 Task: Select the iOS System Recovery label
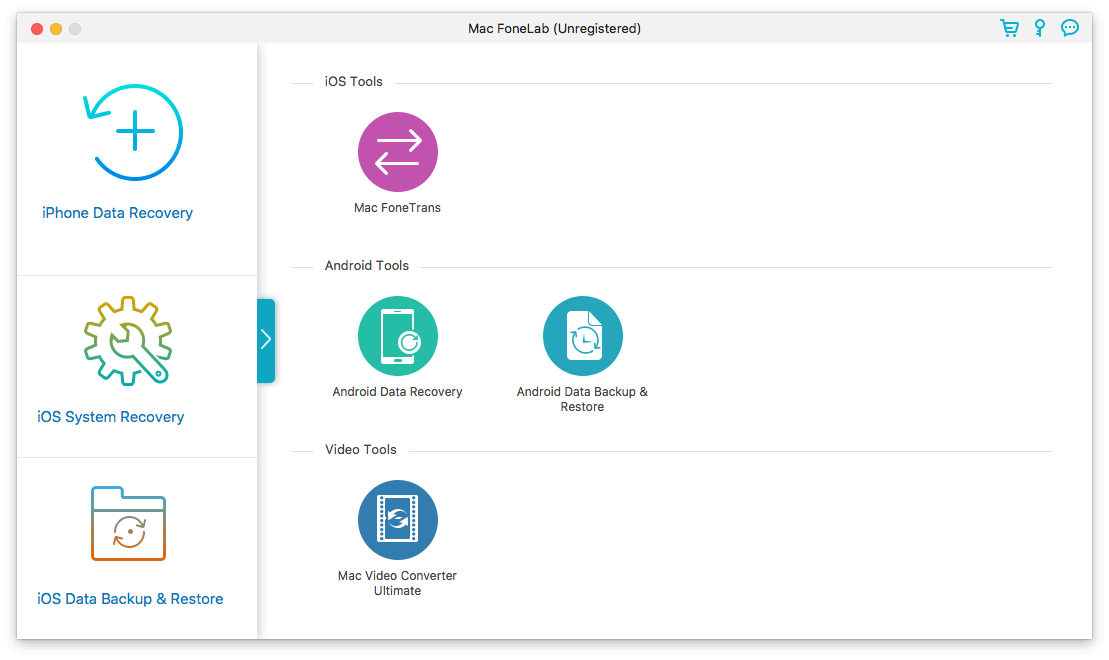[x=111, y=417]
